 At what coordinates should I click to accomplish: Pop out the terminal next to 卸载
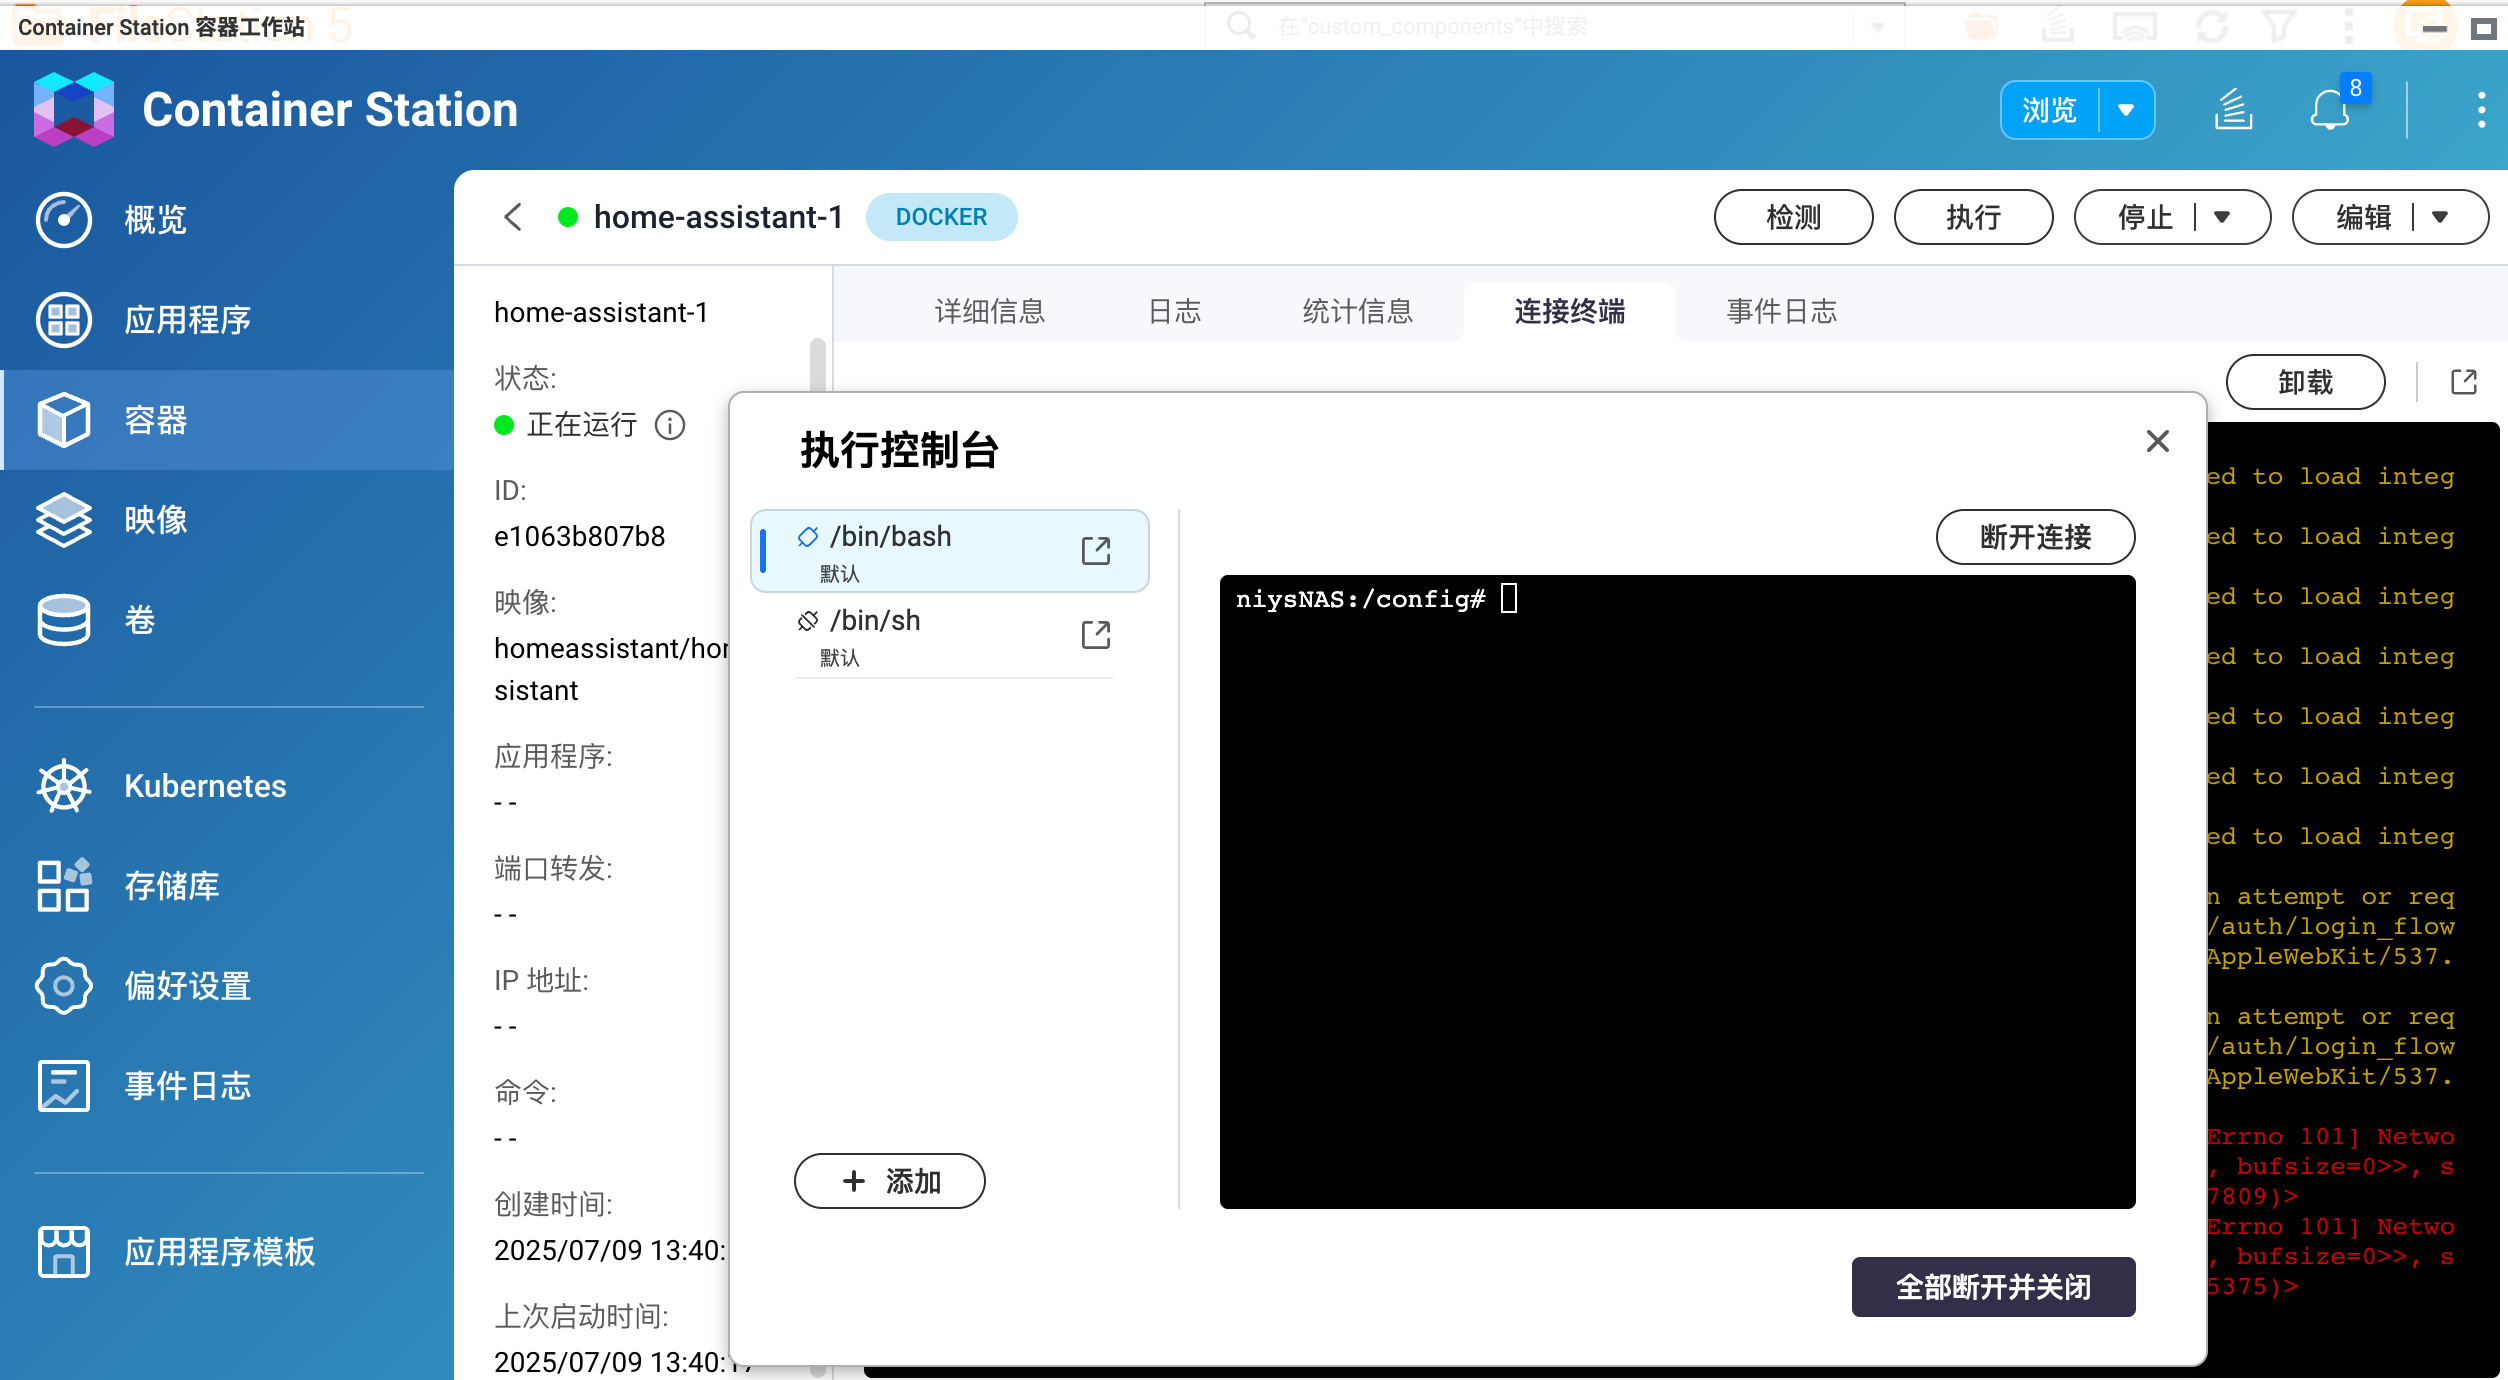pos(2464,381)
